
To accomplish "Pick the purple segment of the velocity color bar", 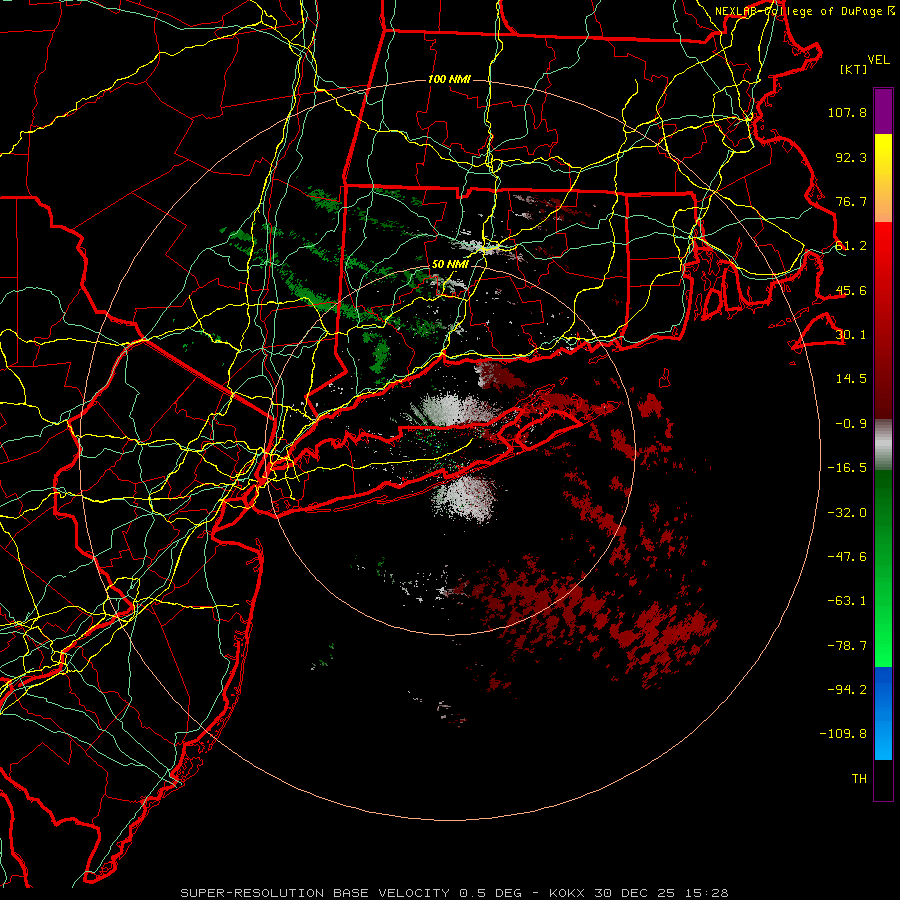I will coord(883,111).
